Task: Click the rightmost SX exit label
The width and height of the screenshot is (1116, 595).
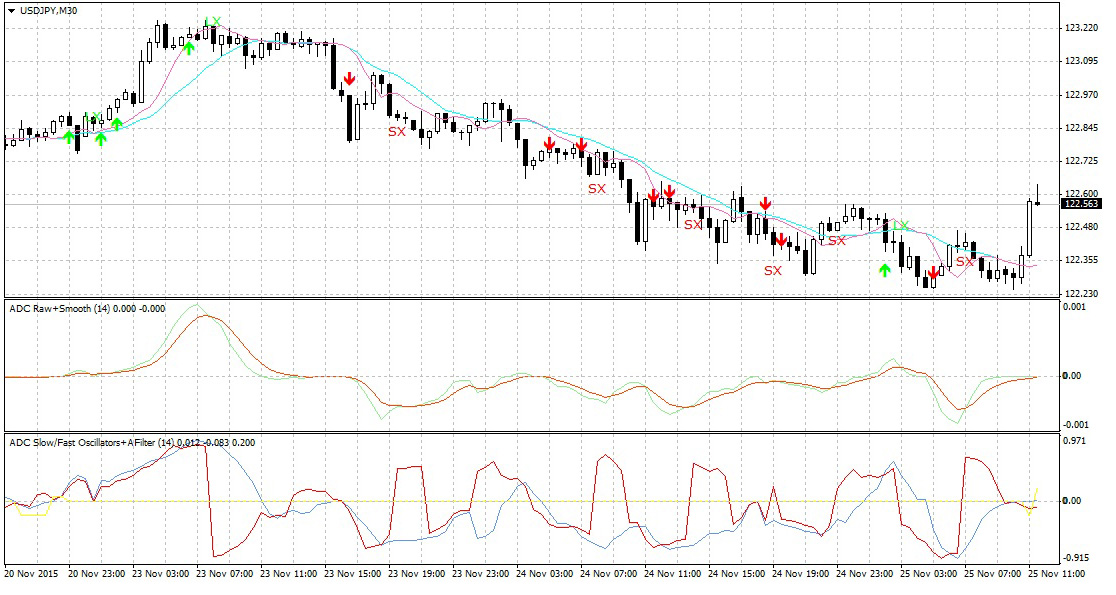Action: coord(964,262)
